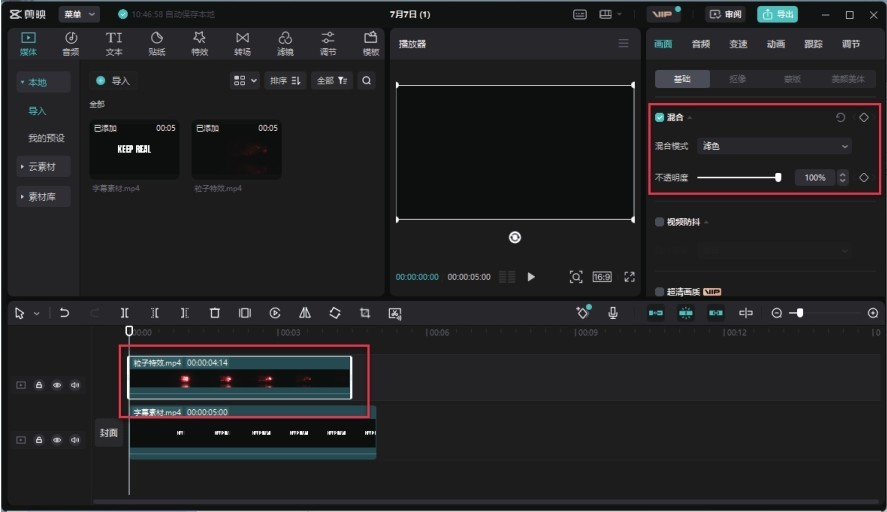Open the selection tool dropdown arrow
This screenshot has width=887, height=512.
point(37,313)
